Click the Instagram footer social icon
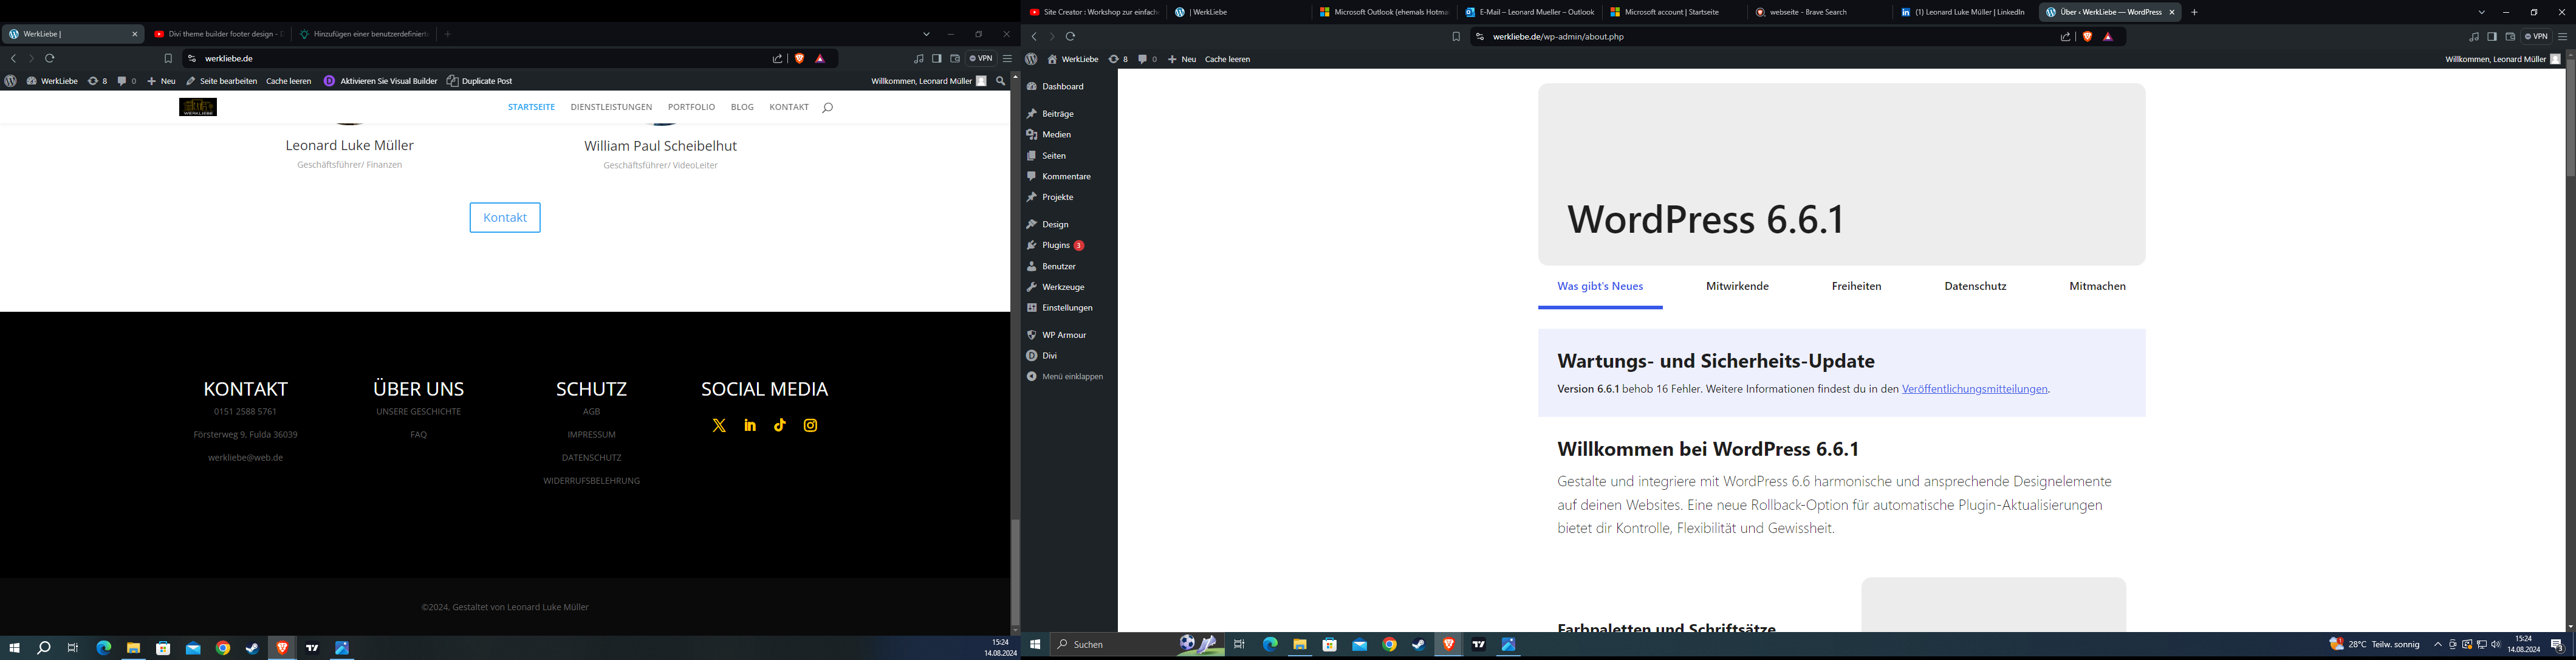Image resolution: width=2576 pixels, height=660 pixels. click(x=811, y=426)
